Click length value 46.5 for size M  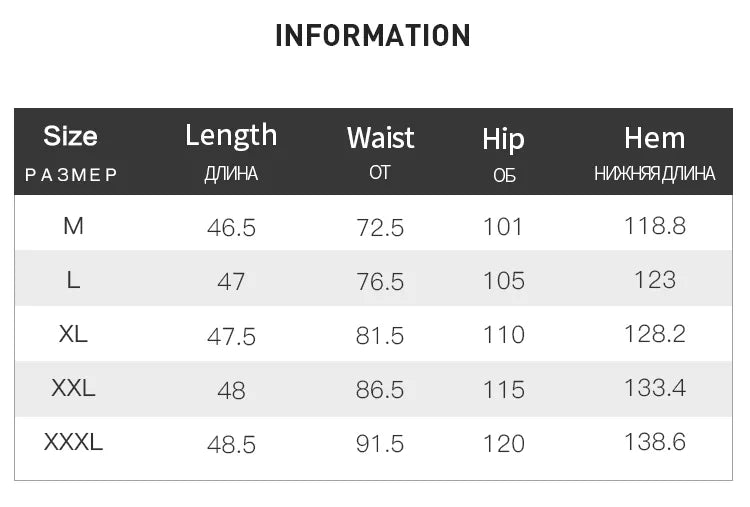(231, 228)
